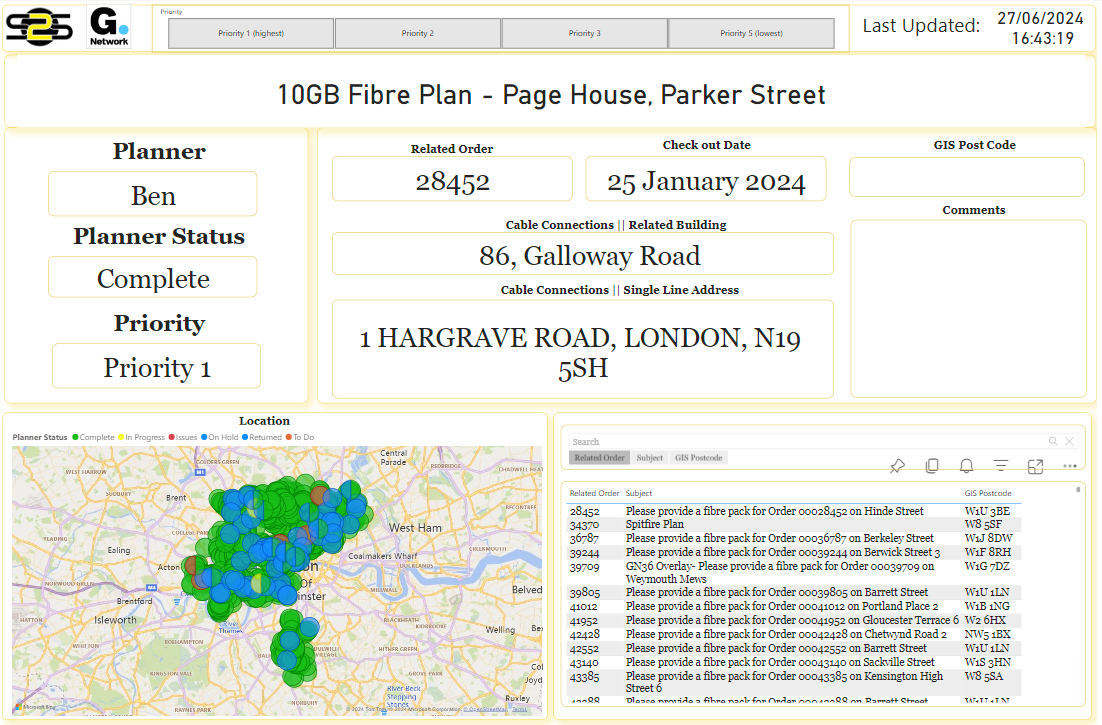The height and width of the screenshot is (725, 1102).
Task: Set an alert using the bell icon
Action: [x=966, y=466]
